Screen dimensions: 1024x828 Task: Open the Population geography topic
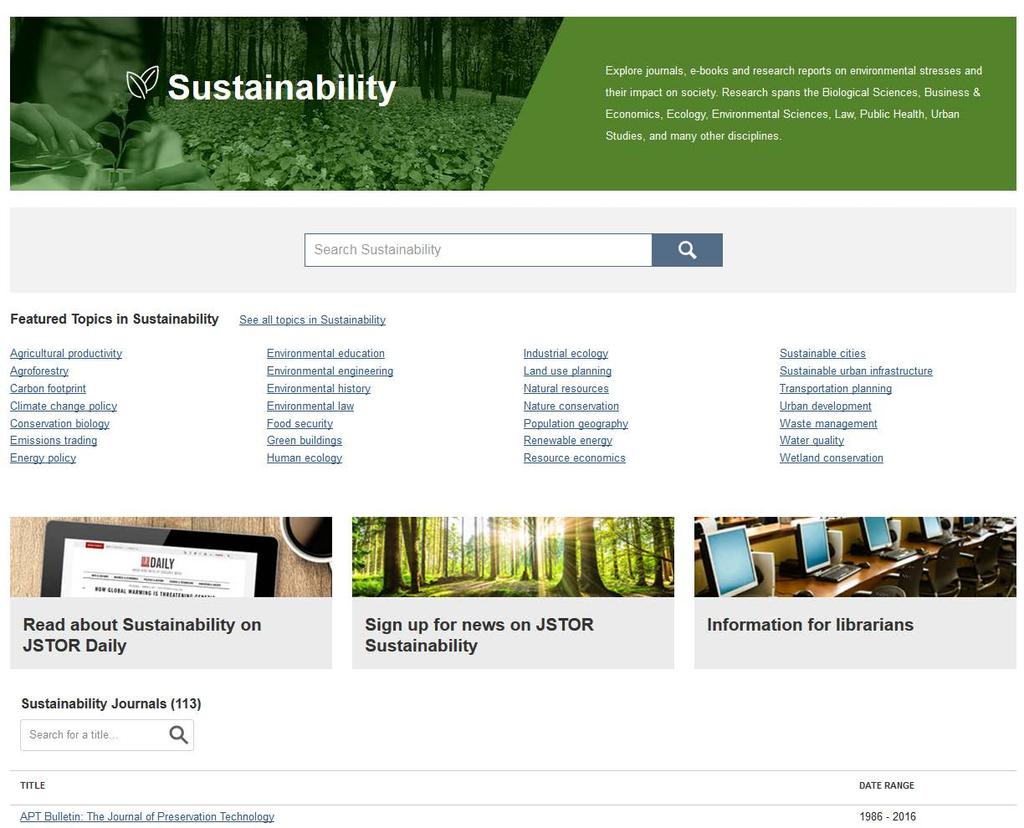(x=575, y=424)
